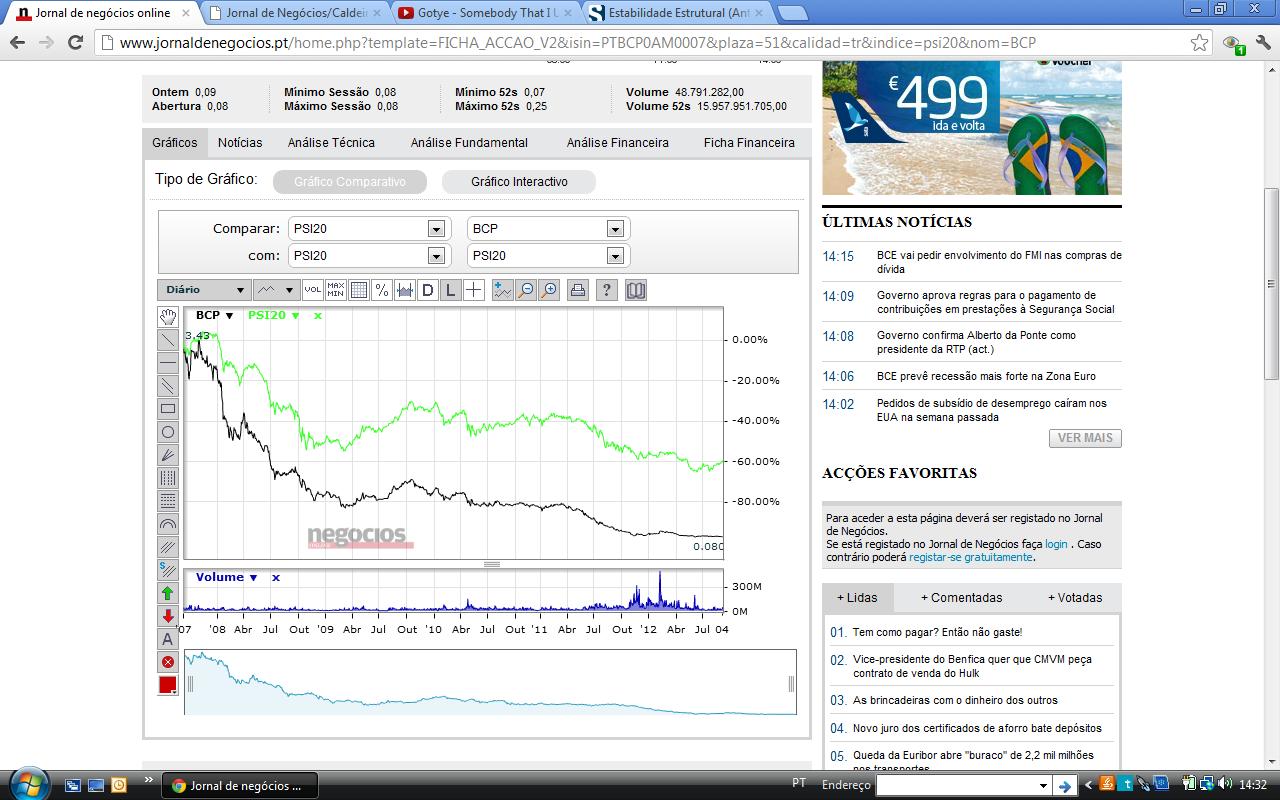The image size is (1280, 800).
Task: Bookmark page with the star icon
Action: 1199,43
